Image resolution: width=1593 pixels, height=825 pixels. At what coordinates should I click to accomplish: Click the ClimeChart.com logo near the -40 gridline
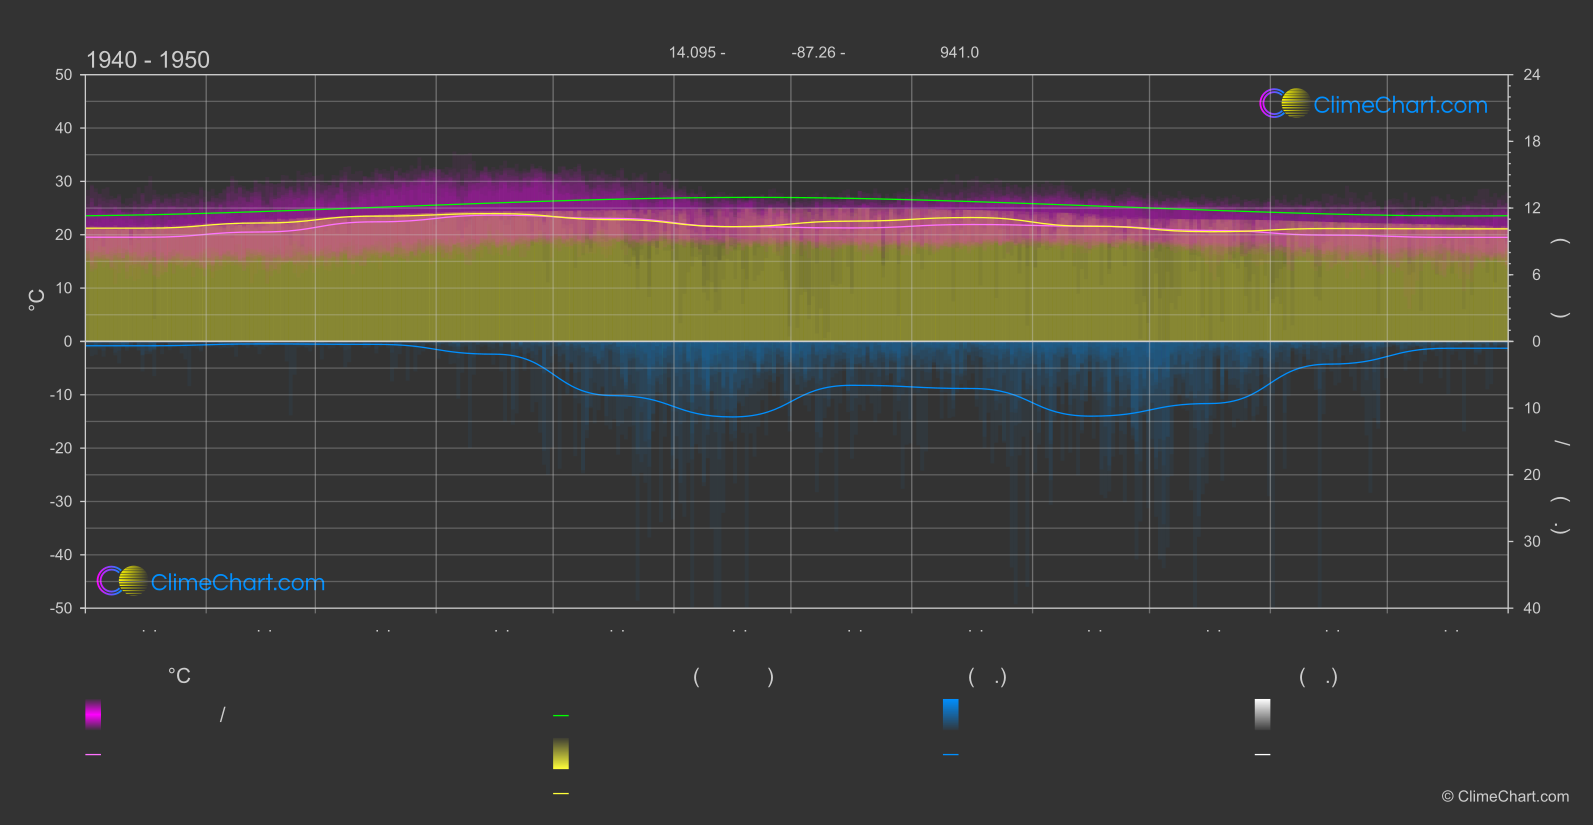[211, 581]
